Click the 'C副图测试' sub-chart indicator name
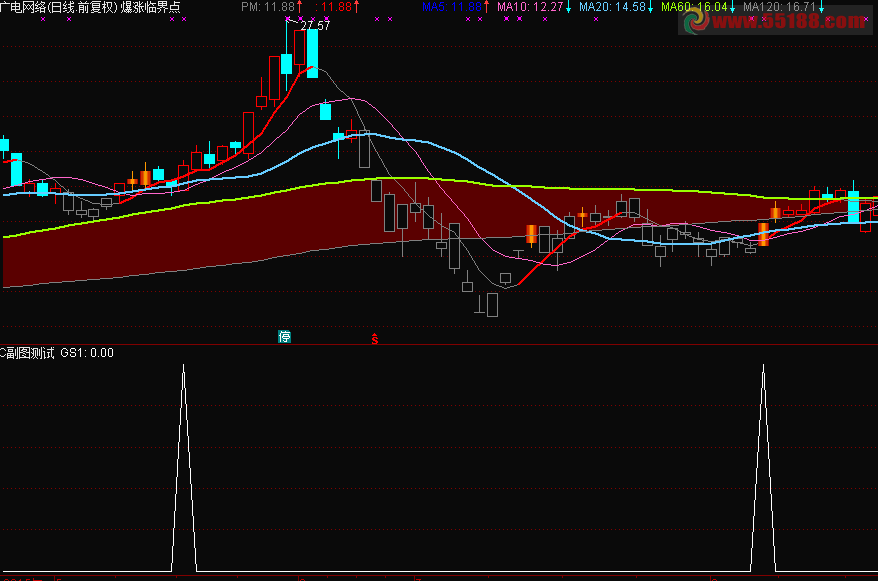 tap(27, 353)
